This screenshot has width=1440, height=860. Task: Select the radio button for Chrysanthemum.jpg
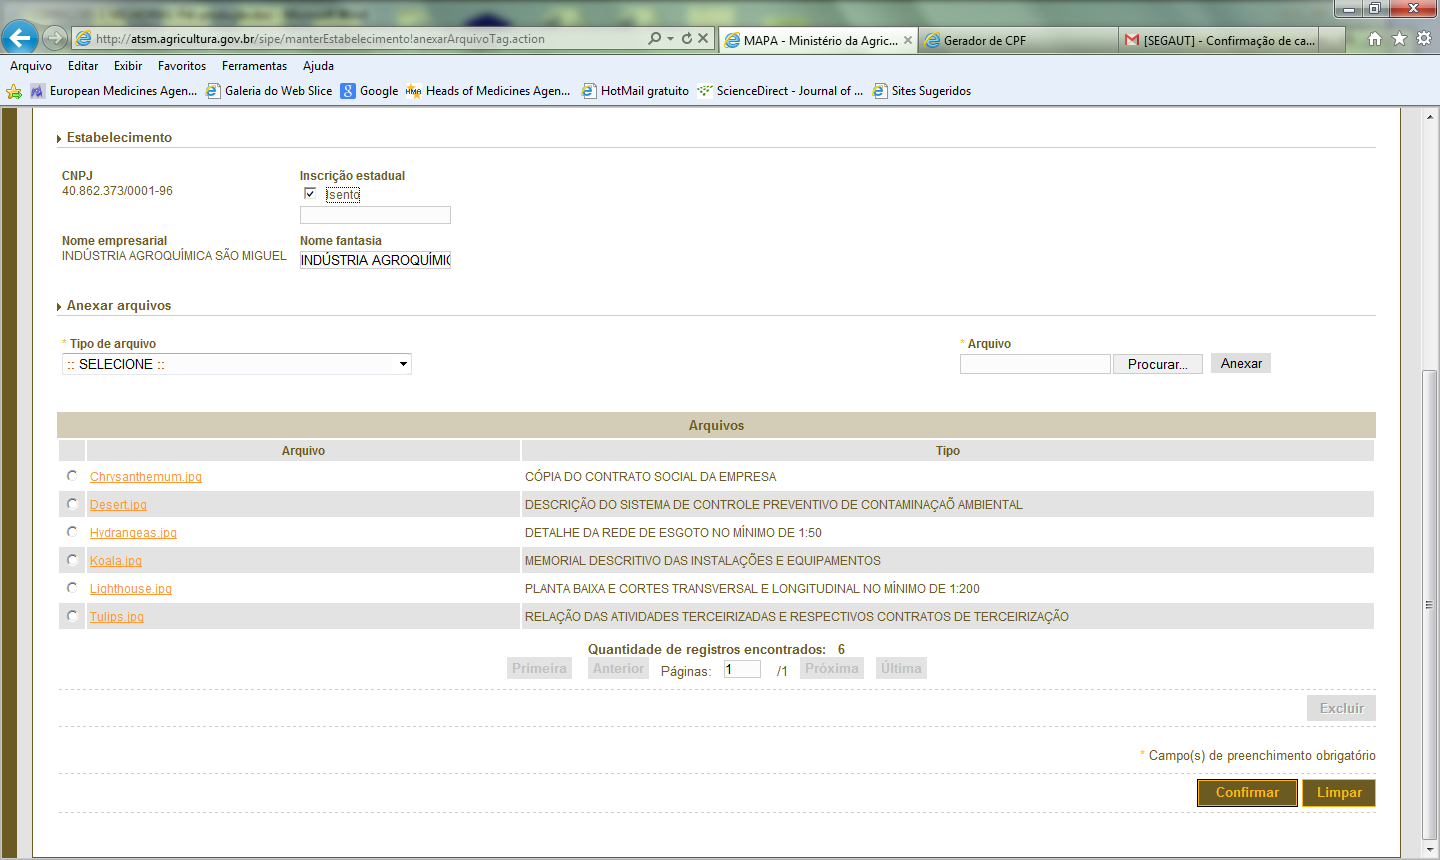[x=72, y=476]
